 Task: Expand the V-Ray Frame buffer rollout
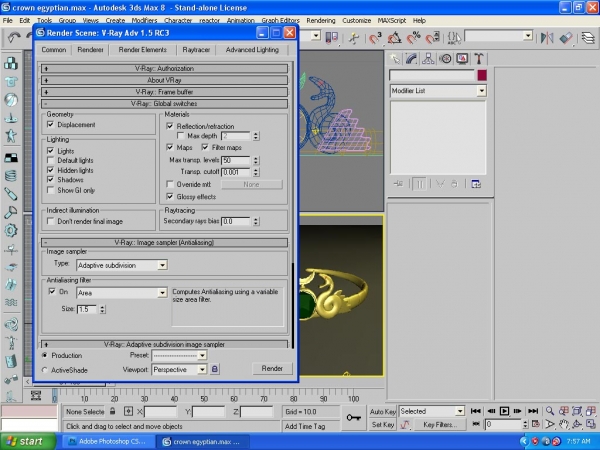click(165, 92)
